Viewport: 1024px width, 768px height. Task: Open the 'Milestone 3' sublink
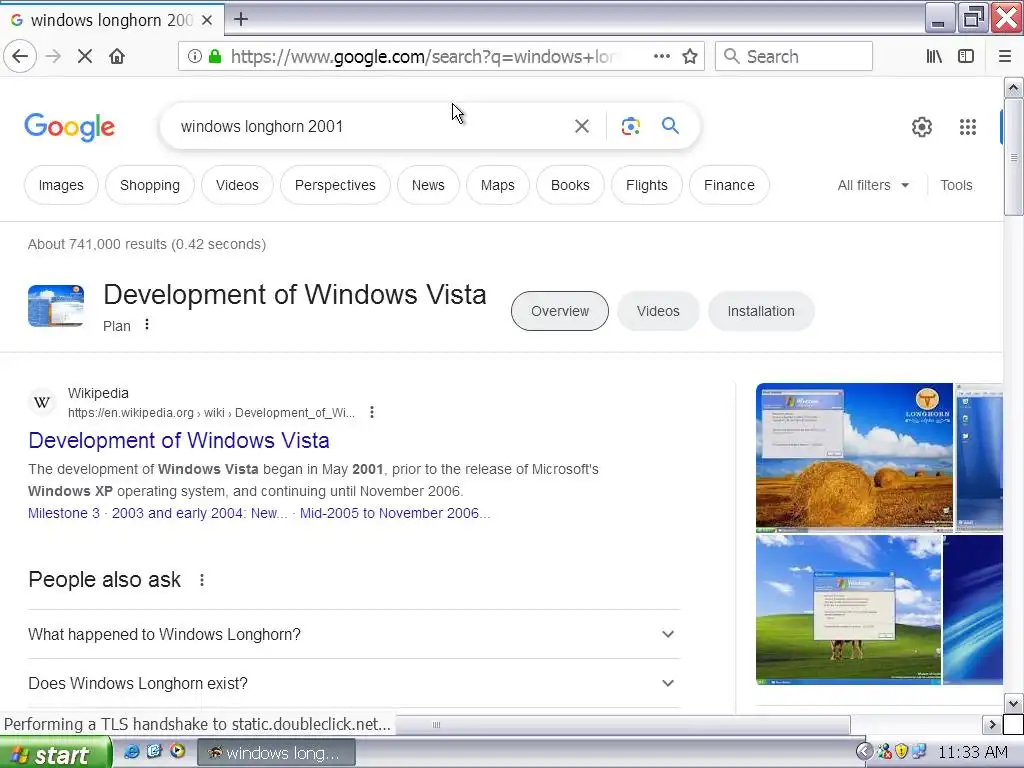tap(64, 513)
